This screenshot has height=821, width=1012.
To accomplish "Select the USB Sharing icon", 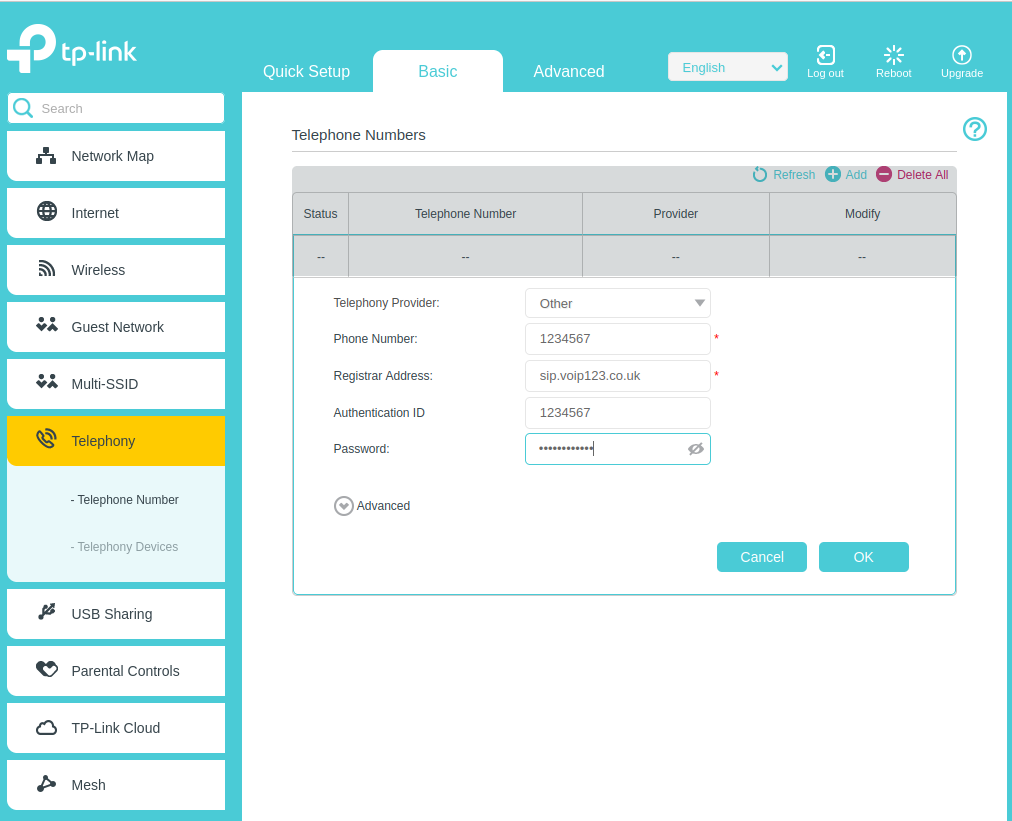I will 46,613.
